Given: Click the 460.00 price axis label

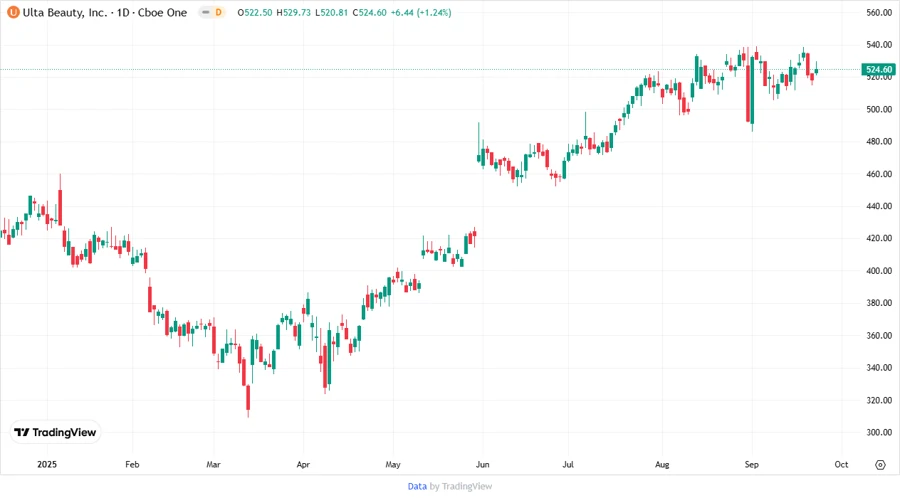Looking at the screenshot, I should pyautogui.click(x=879, y=174).
